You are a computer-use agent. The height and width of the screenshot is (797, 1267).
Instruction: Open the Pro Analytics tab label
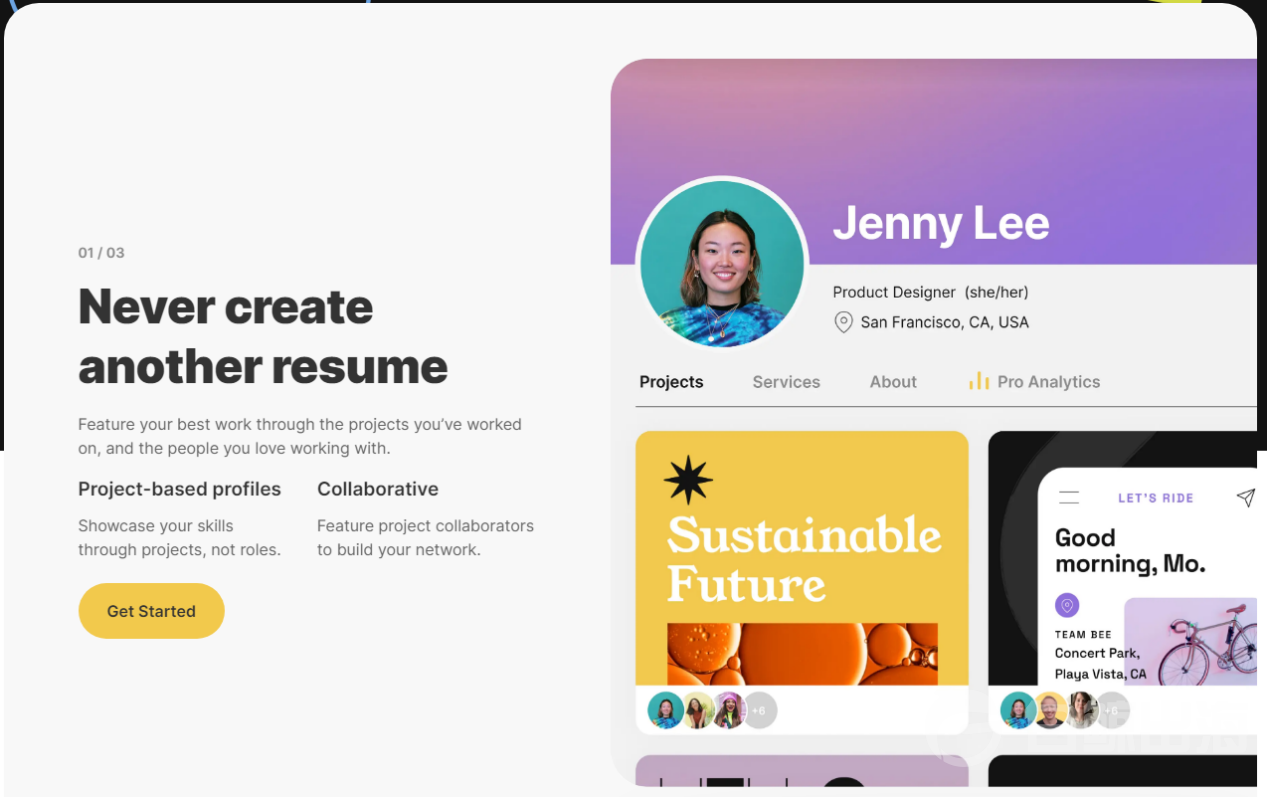pos(1048,382)
